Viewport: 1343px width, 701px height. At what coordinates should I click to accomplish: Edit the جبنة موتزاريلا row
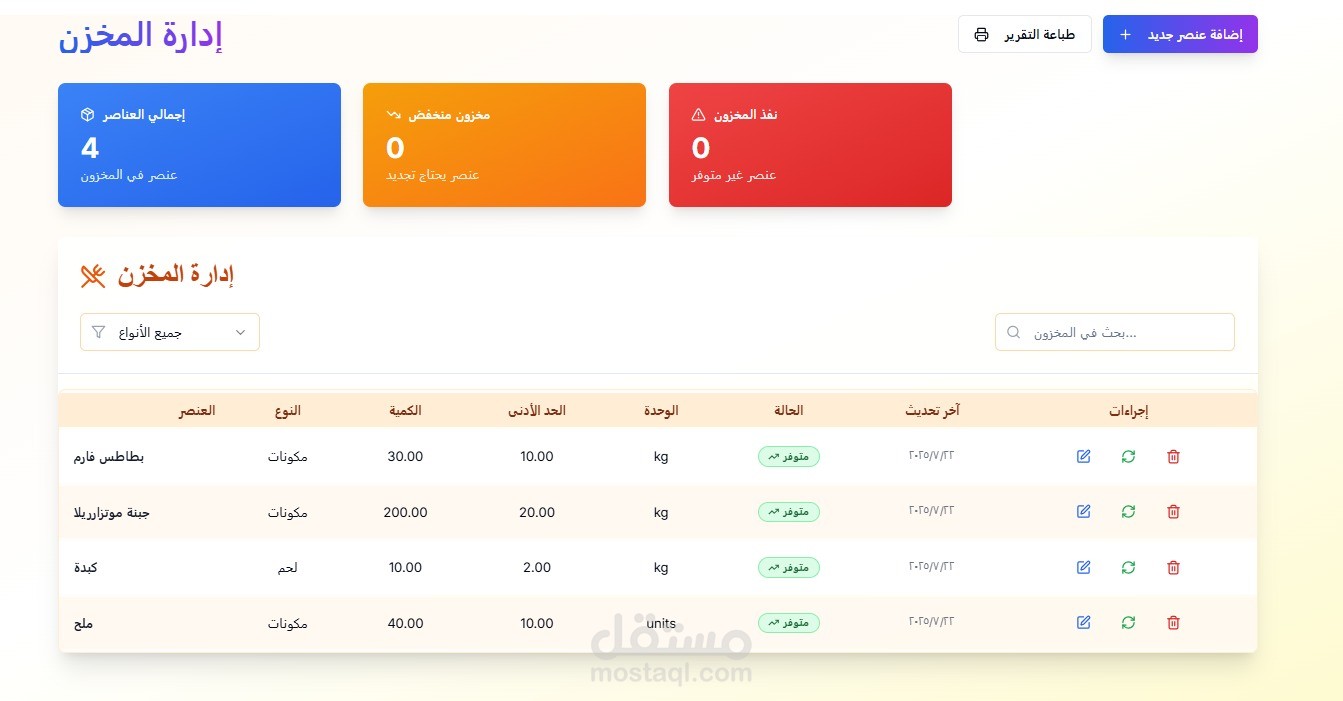[x=1083, y=511]
